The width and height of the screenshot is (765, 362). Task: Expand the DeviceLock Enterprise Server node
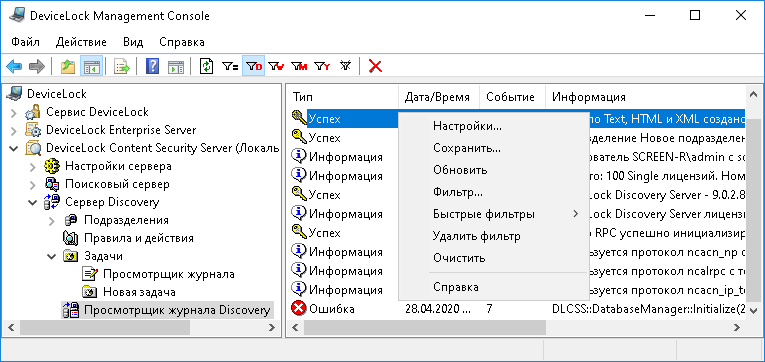[14, 130]
